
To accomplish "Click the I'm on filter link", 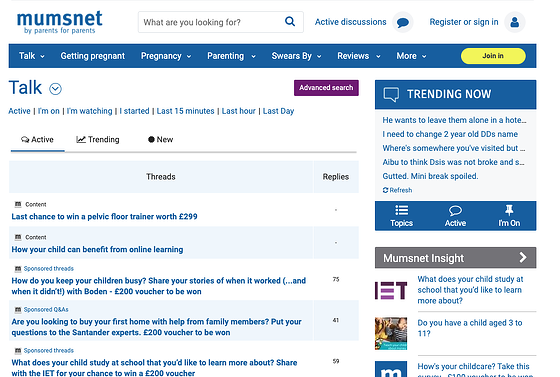I will [49, 111].
